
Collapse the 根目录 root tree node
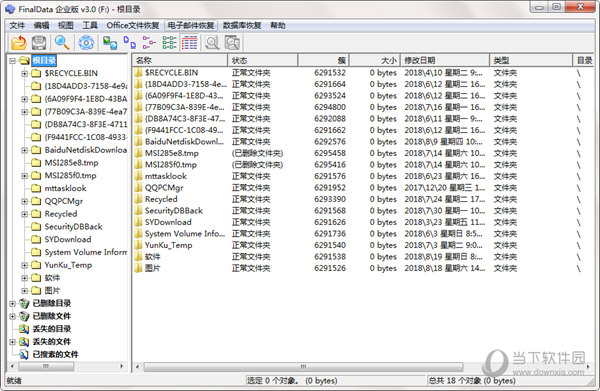coord(12,60)
